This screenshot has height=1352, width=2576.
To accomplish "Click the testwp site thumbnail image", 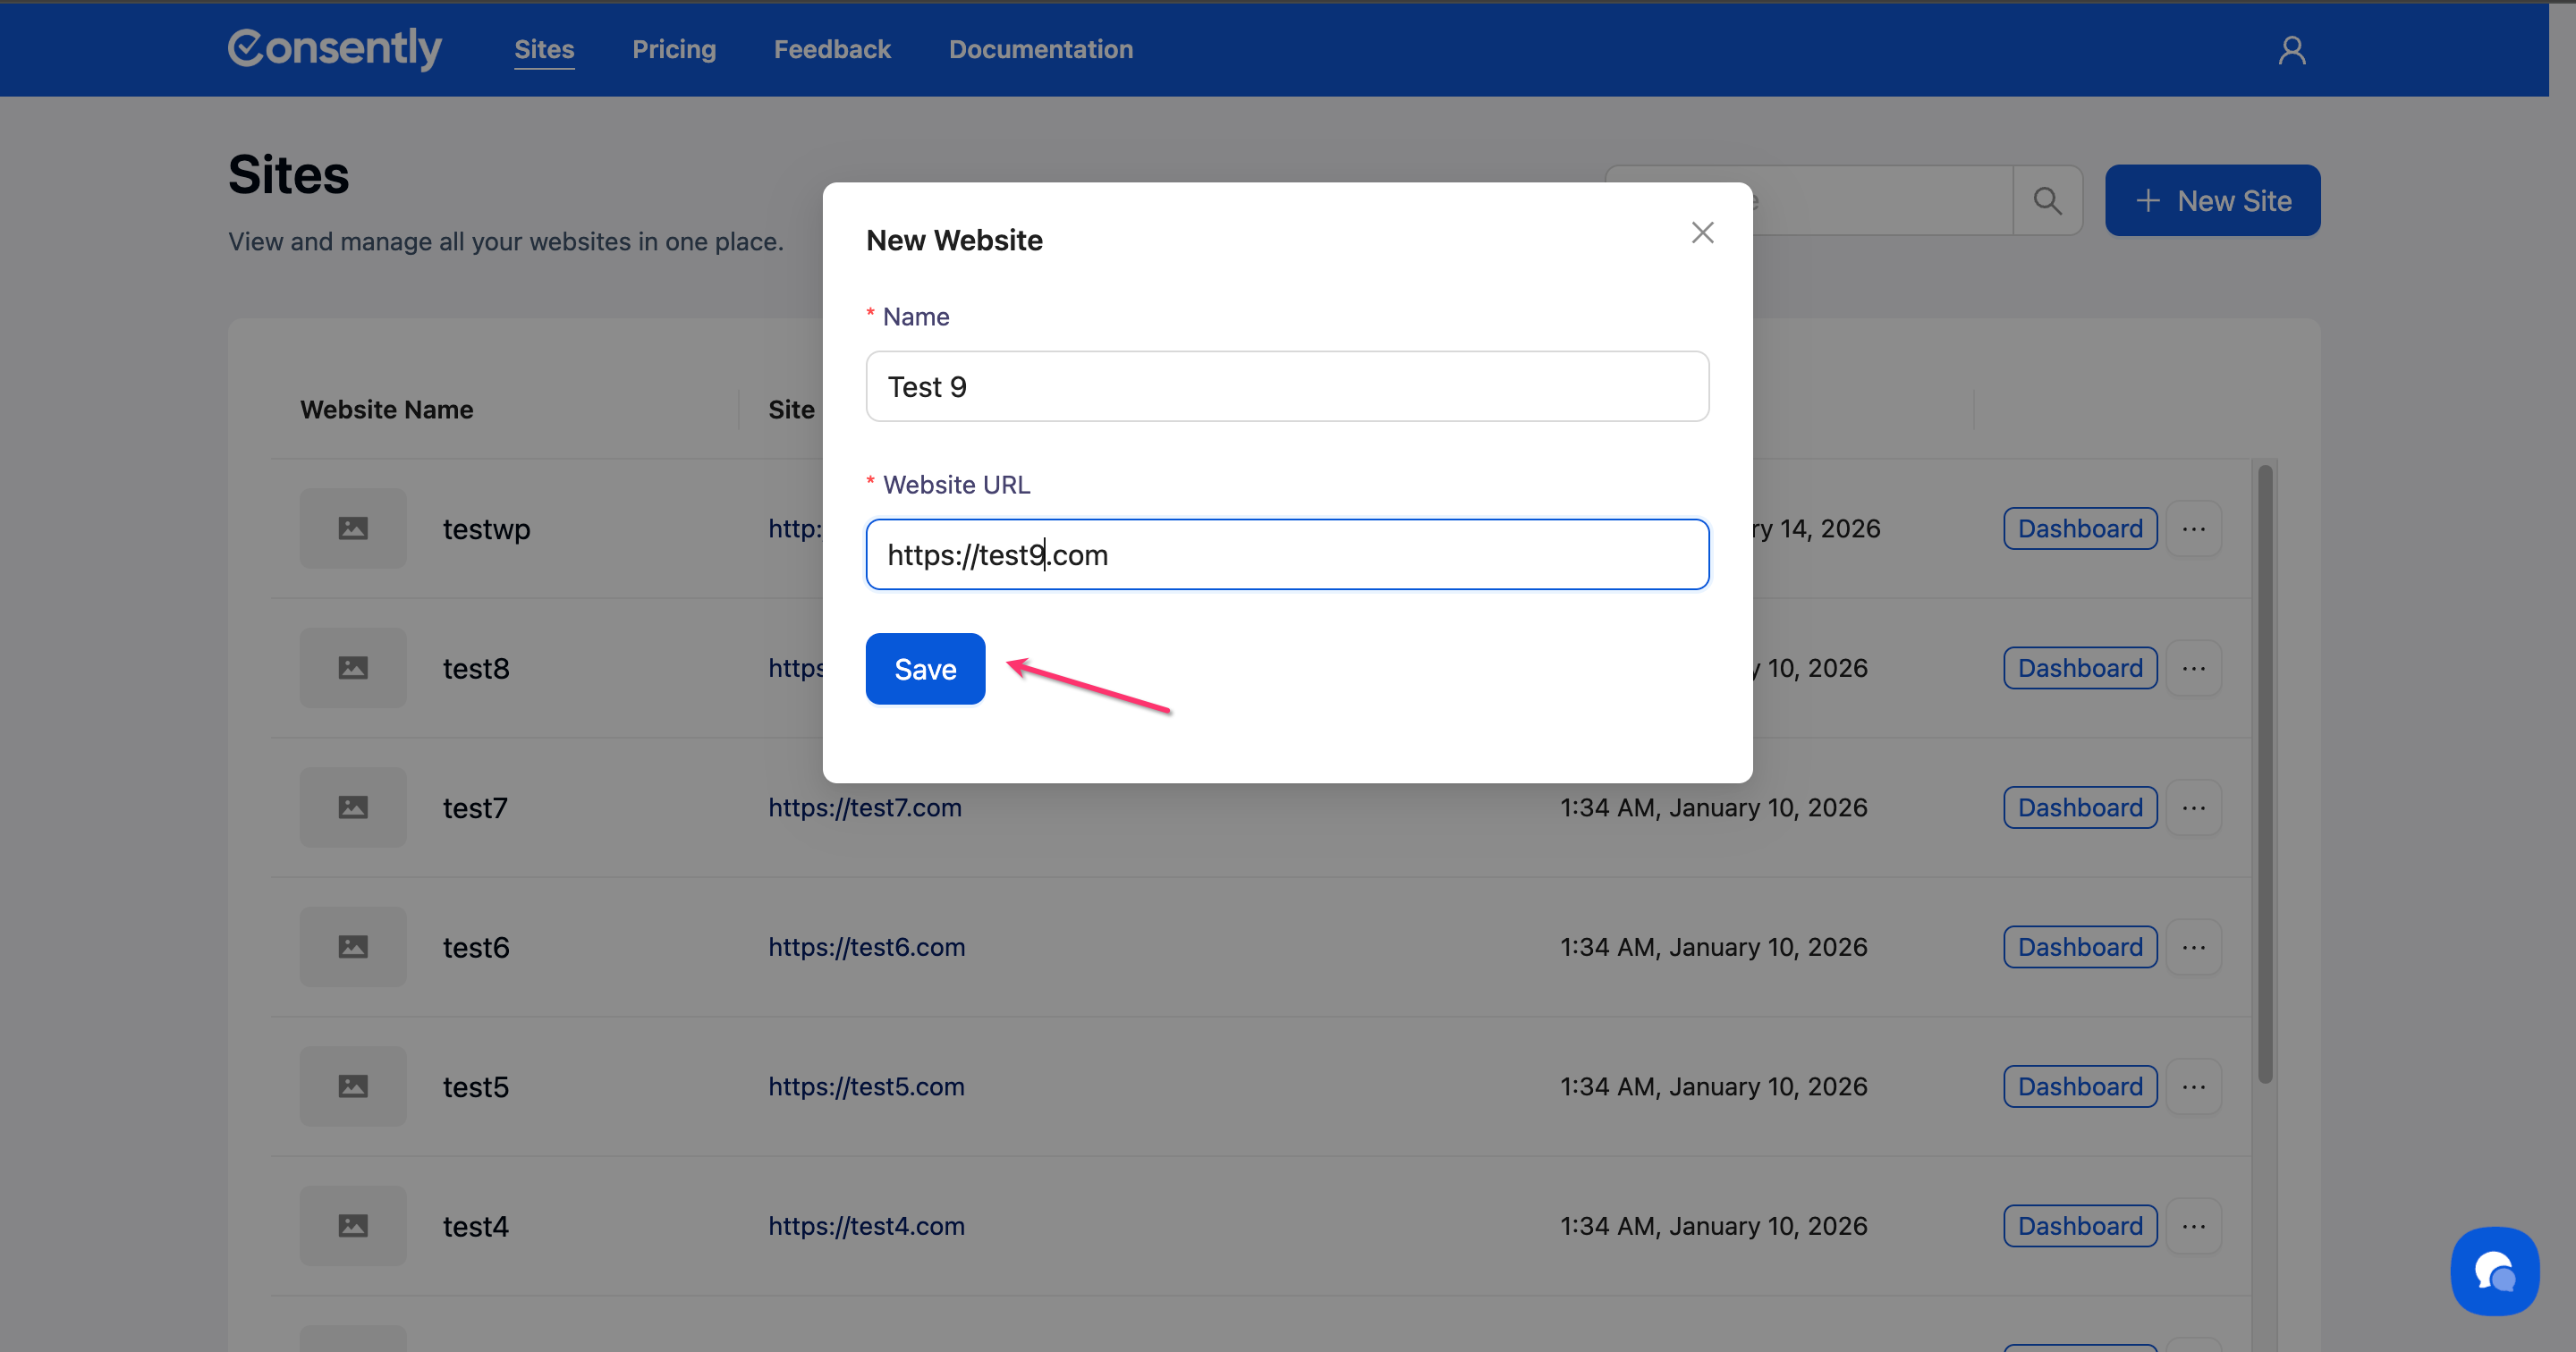I will tap(353, 528).
